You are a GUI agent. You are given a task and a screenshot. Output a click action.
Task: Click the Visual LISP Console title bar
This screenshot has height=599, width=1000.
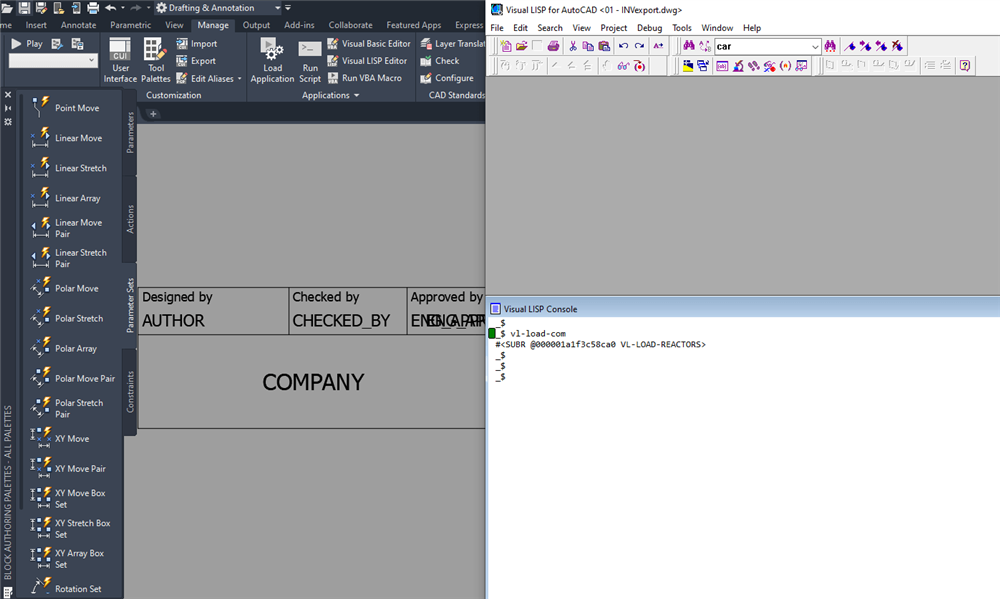[743, 309]
